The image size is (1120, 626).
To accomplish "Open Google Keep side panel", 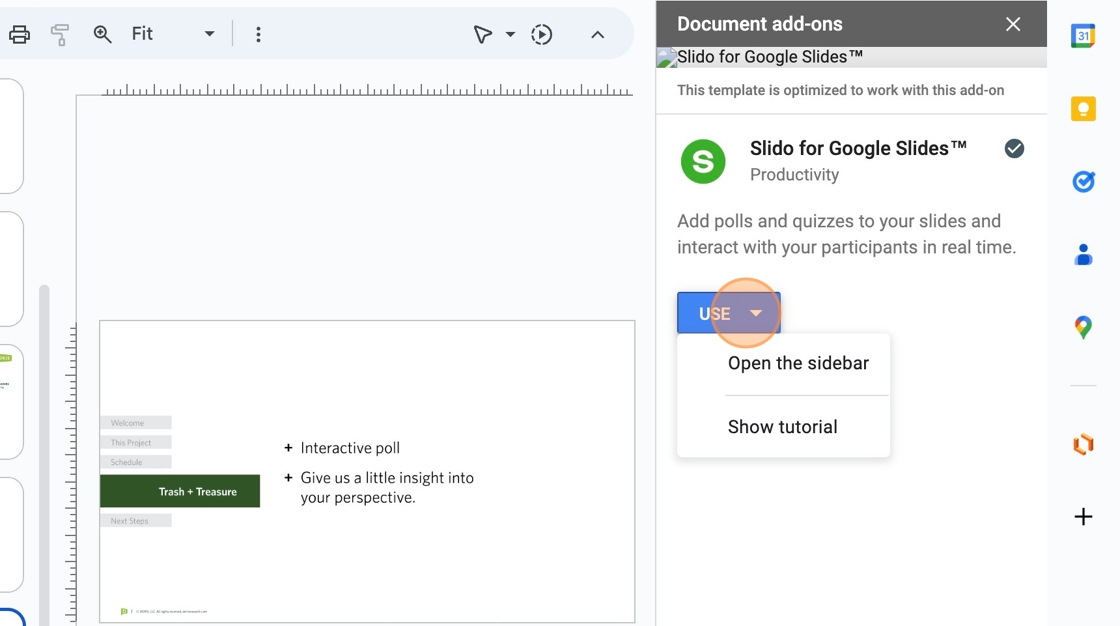I will (1083, 108).
